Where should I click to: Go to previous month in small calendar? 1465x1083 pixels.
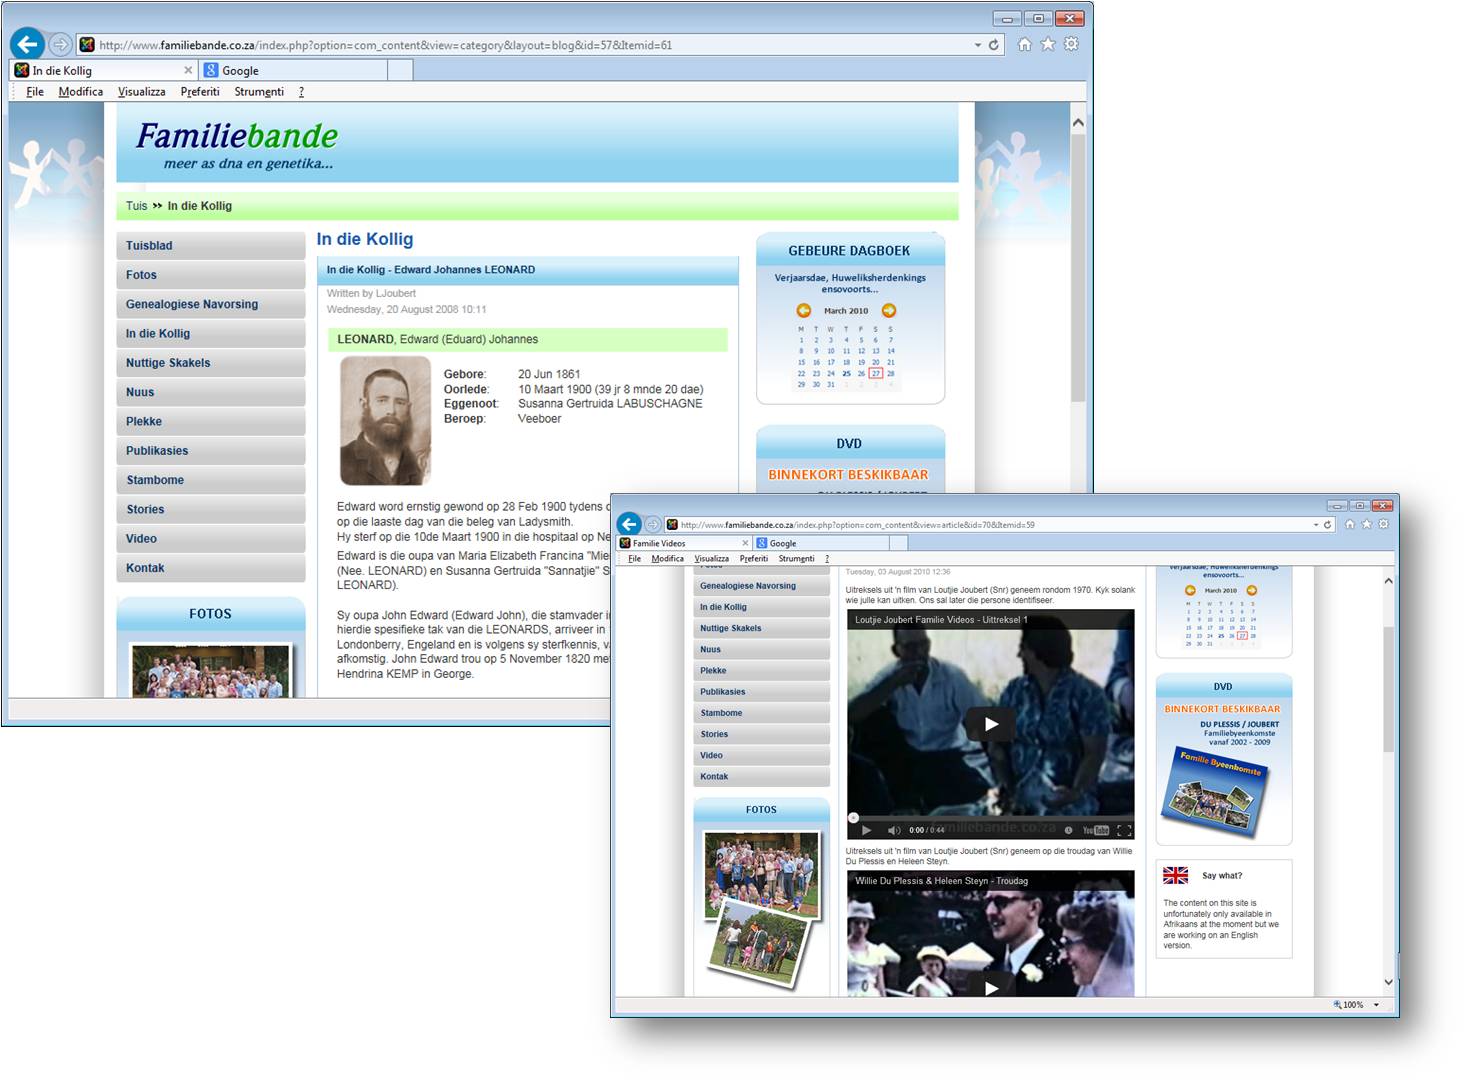[1190, 590]
